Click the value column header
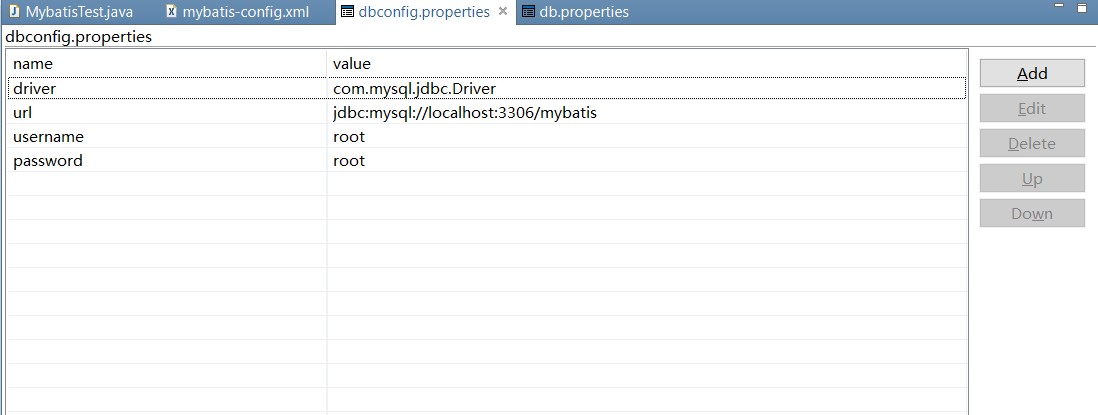 click(646, 64)
